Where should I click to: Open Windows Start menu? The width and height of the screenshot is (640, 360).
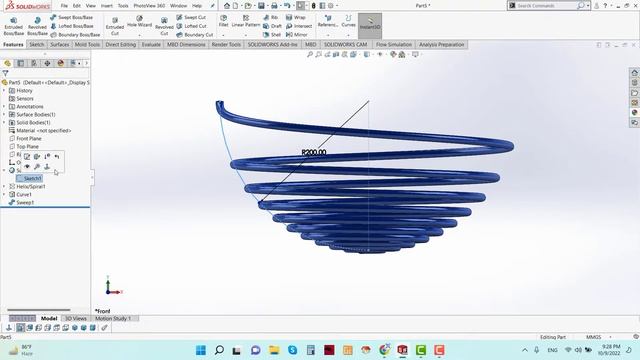point(201,350)
